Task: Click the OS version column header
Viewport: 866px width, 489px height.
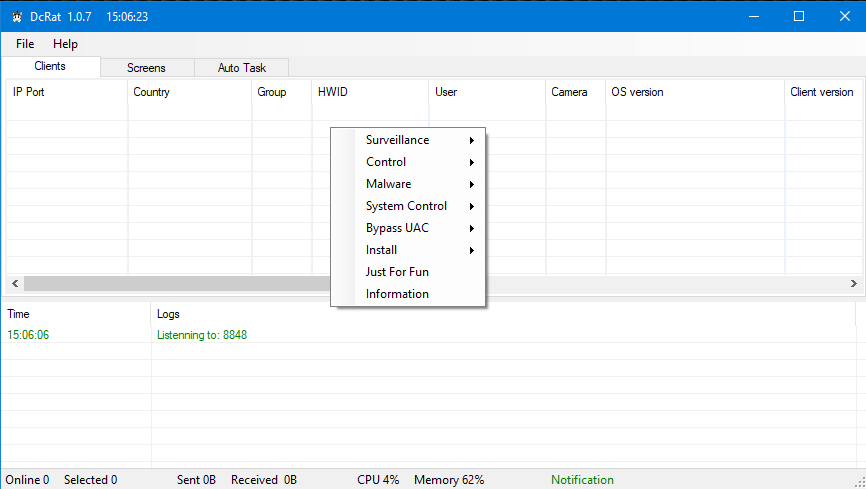Action: pyautogui.click(x=695, y=92)
